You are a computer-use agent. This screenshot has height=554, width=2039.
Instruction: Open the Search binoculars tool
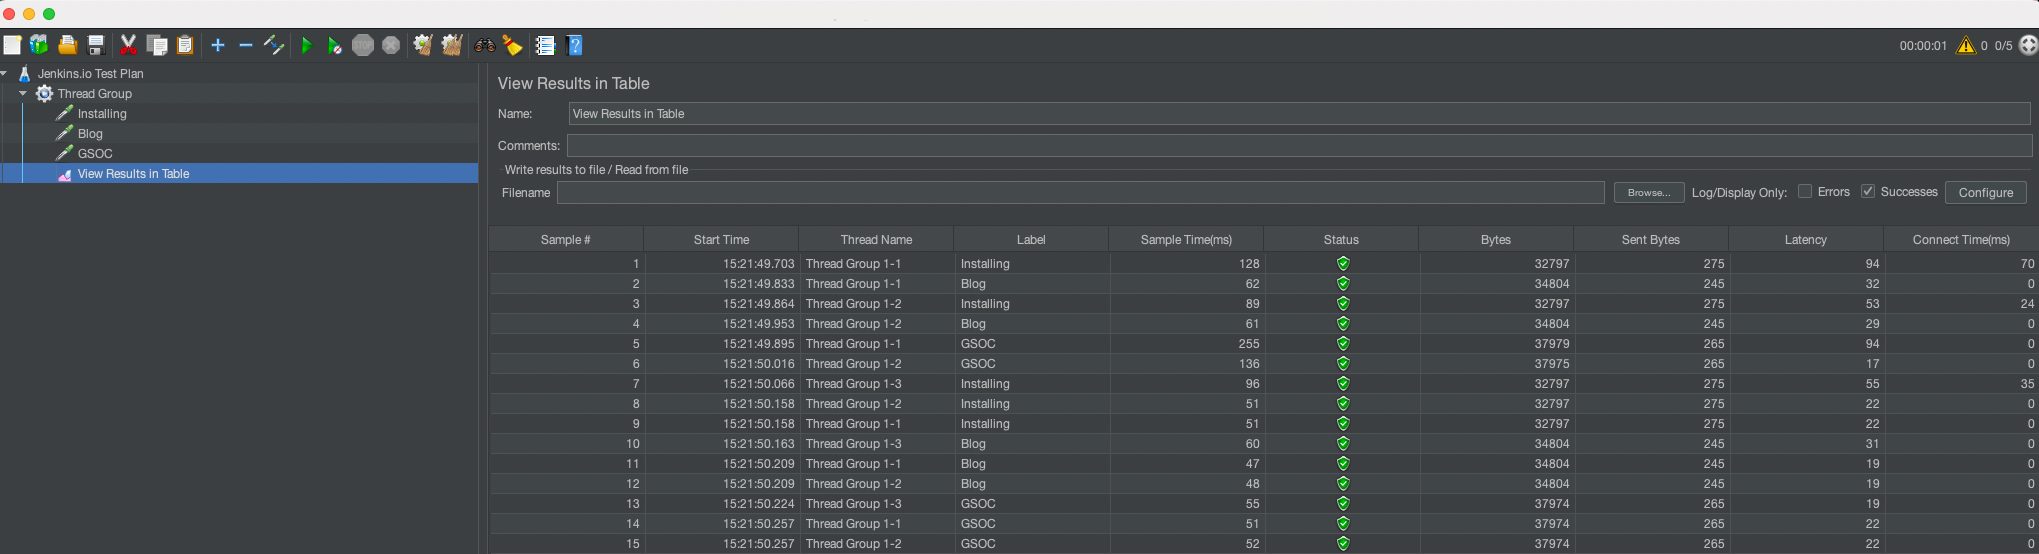484,45
